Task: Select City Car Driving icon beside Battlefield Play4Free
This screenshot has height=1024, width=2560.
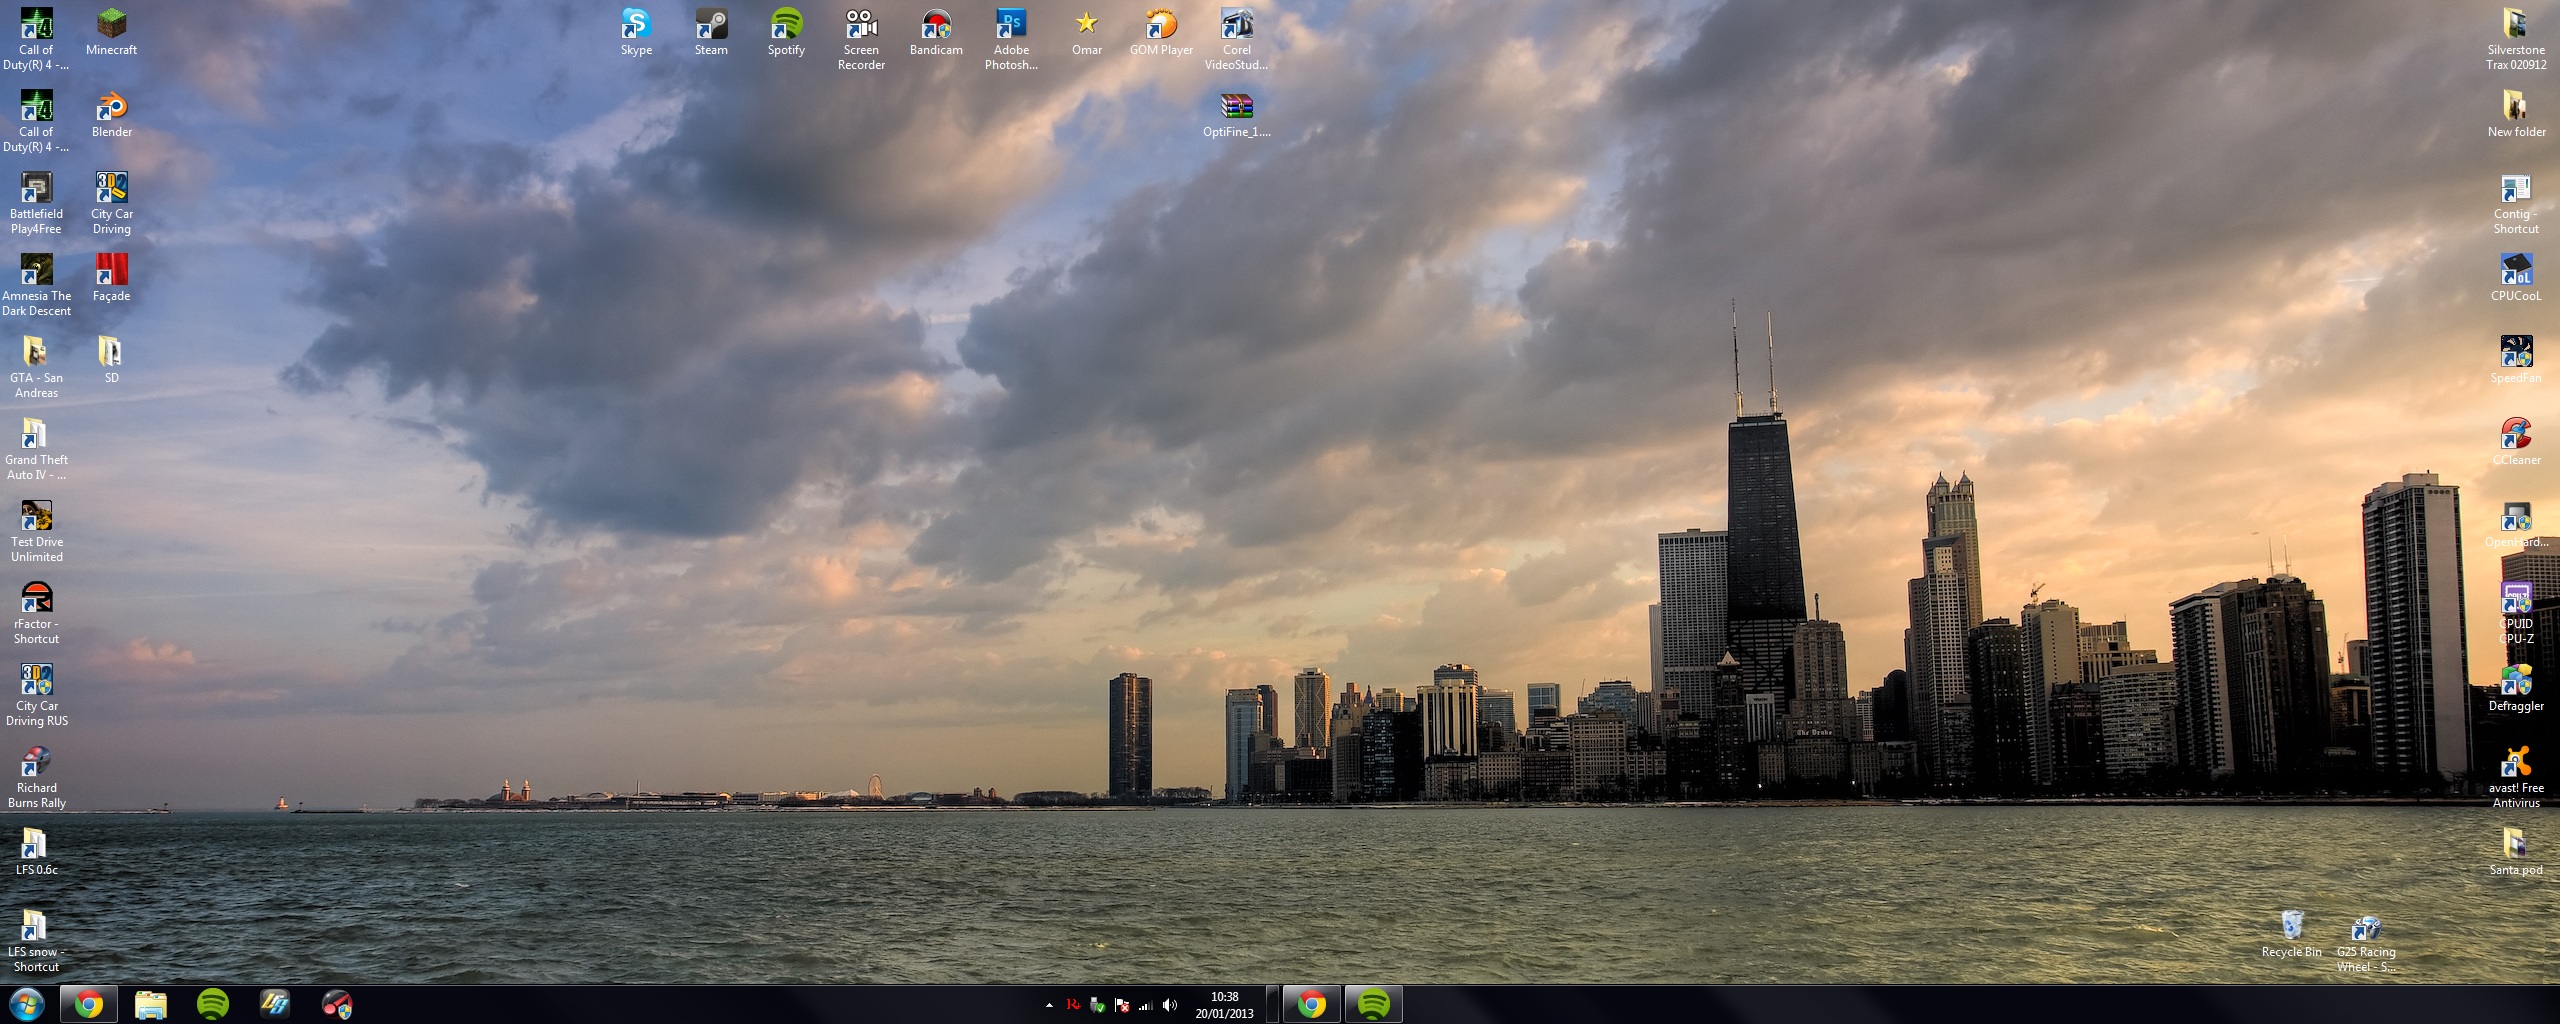Action: tap(111, 203)
